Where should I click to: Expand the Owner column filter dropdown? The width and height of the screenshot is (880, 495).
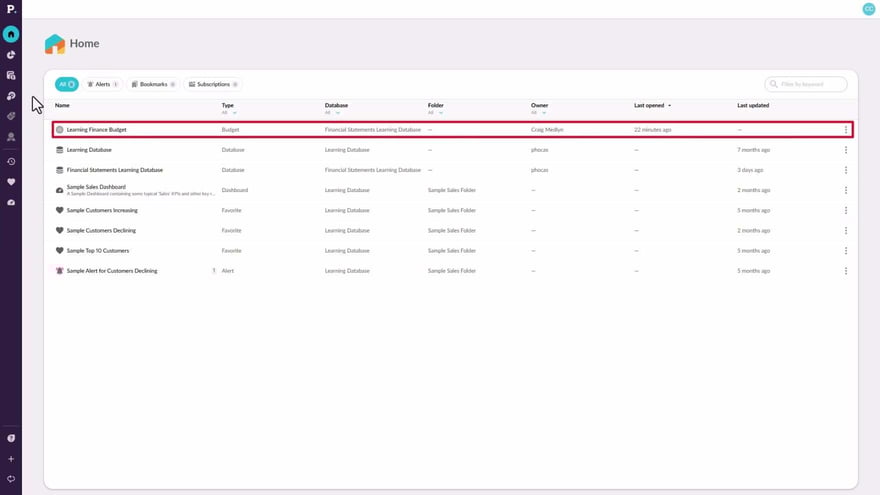coord(537,113)
